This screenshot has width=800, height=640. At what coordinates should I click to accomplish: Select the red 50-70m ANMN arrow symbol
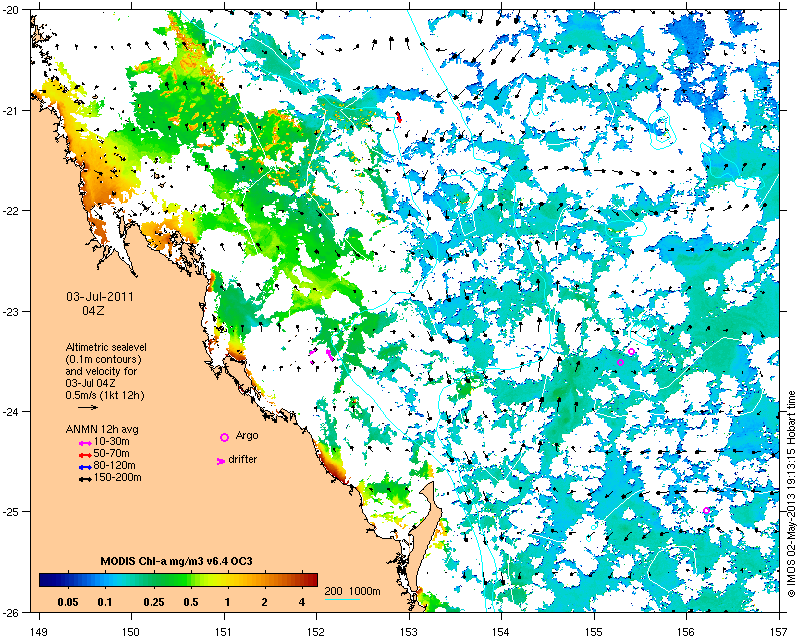click(85, 455)
